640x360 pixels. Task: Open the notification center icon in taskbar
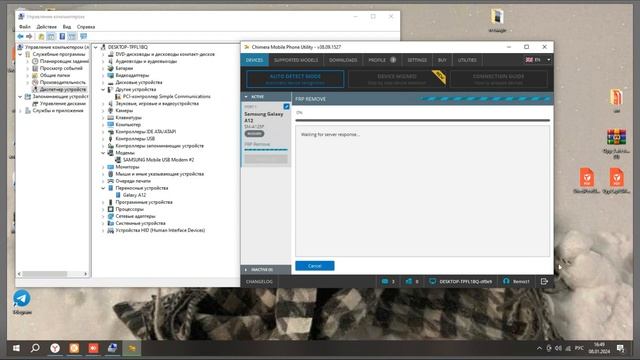tap(620, 348)
